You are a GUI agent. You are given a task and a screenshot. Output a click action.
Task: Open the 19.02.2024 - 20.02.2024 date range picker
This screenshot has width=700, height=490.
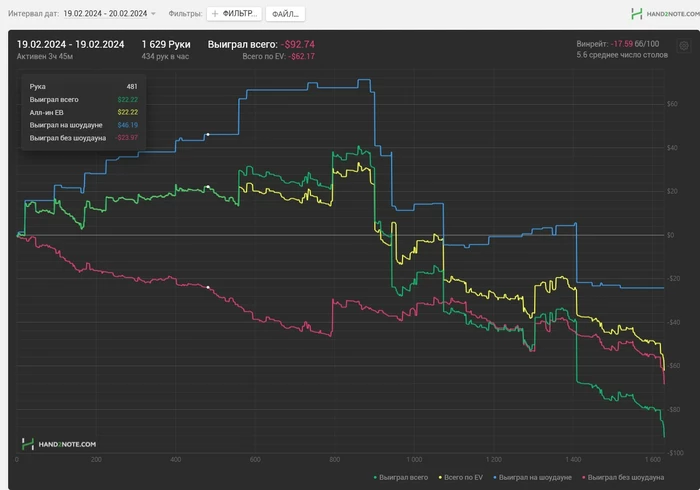tap(105, 13)
